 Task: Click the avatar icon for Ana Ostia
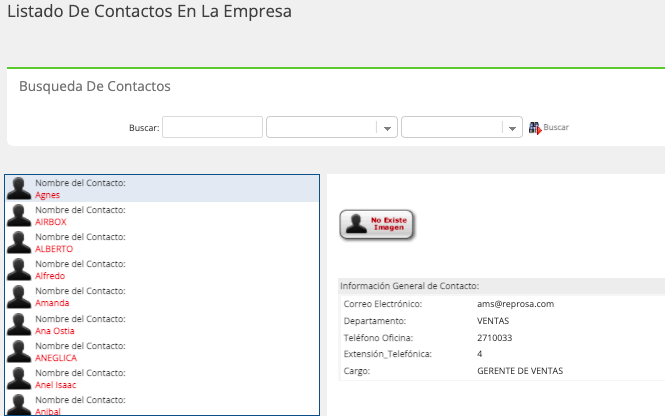[19, 324]
